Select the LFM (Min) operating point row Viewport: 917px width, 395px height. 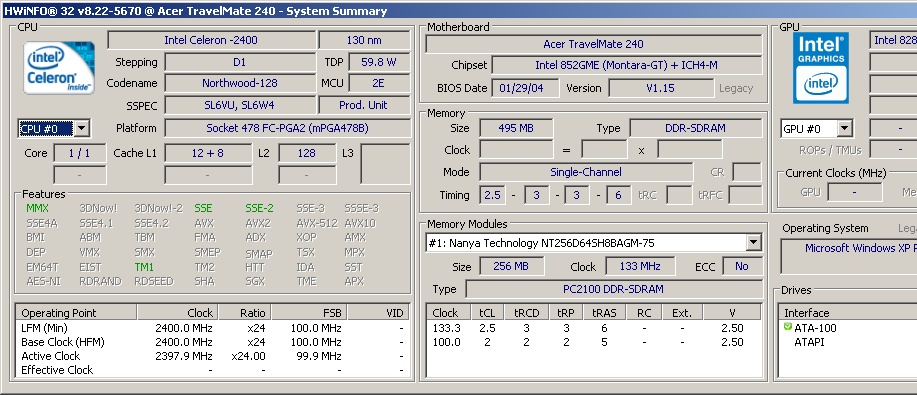[x=212, y=328]
